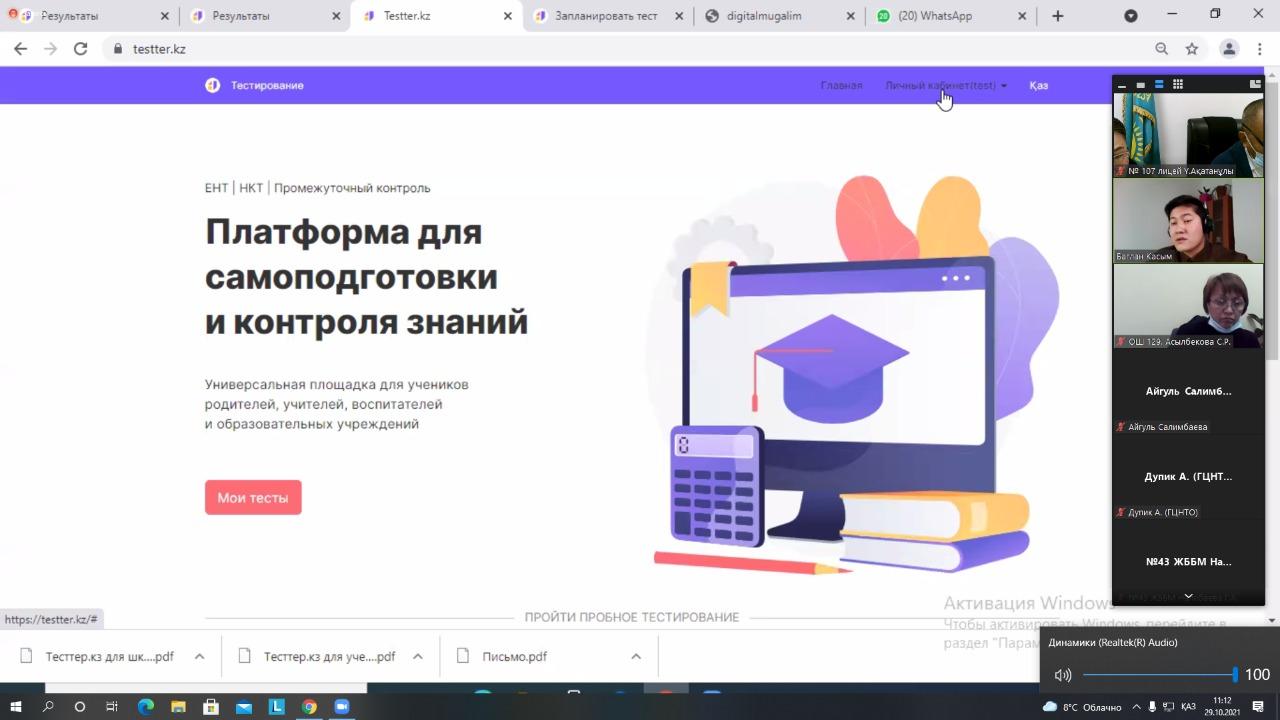Click the Мои тесты button

point(253,497)
